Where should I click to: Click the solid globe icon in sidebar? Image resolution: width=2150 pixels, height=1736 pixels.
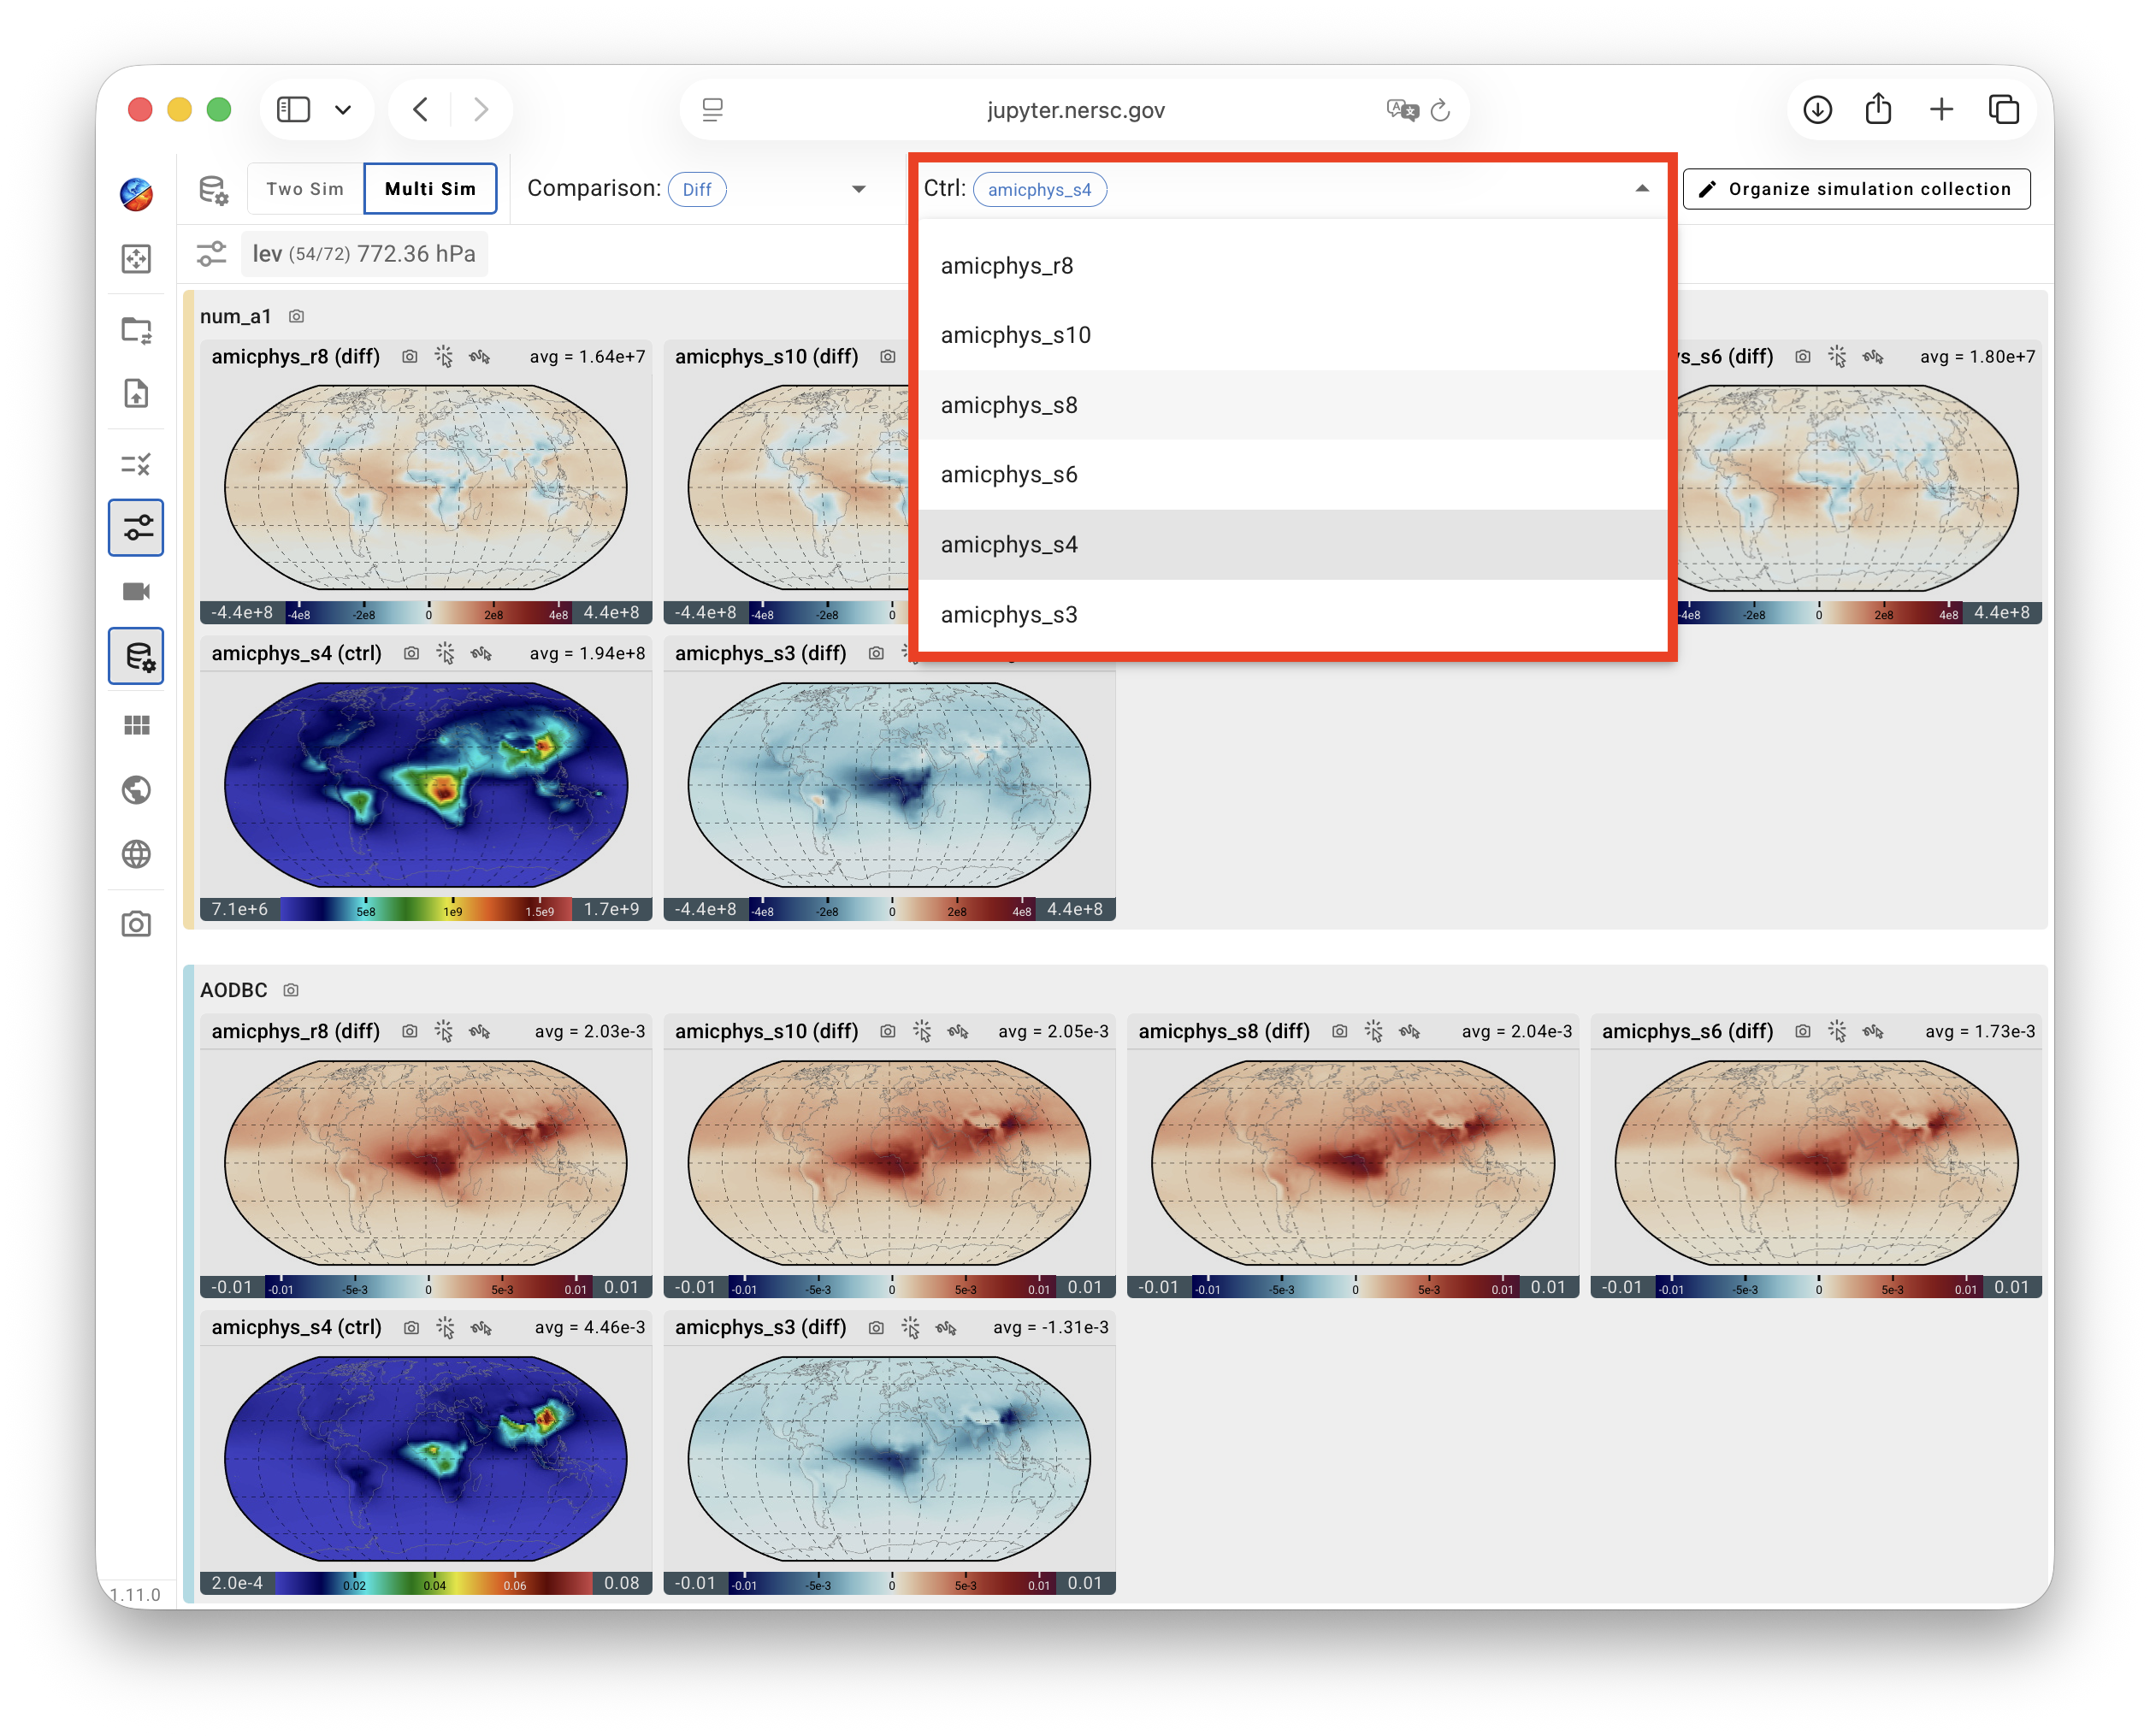pyautogui.click(x=136, y=790)
